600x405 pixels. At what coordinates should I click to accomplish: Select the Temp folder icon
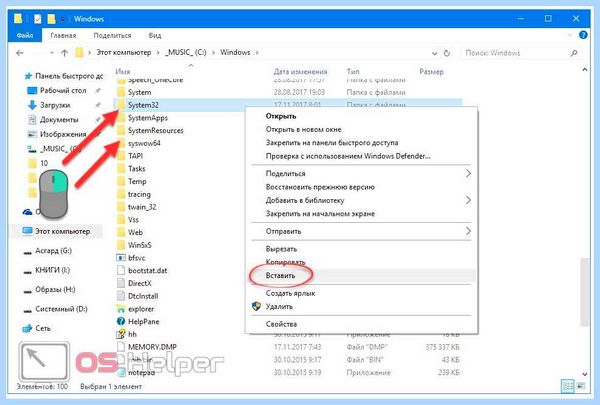coord(121,181)
